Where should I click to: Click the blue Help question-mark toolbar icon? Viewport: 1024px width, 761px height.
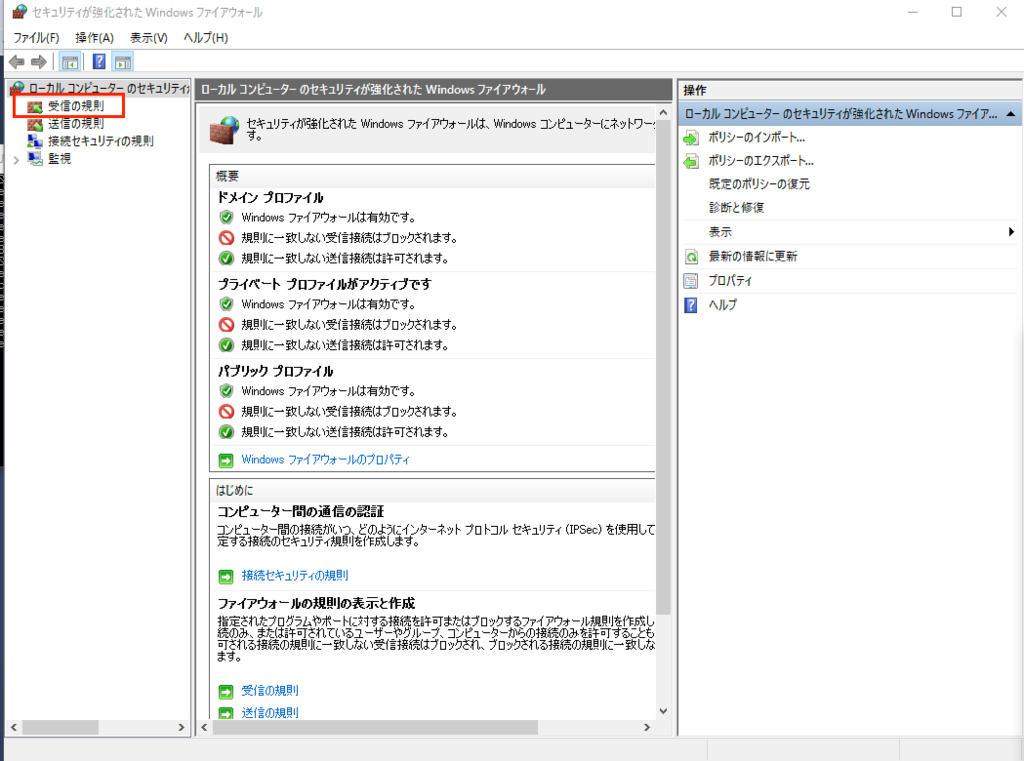[99, 62]
